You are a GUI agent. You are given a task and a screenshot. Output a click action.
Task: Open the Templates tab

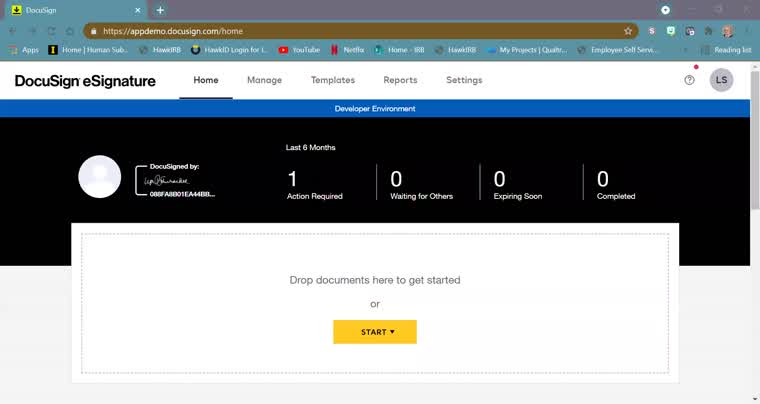click(x=333, y=80)
